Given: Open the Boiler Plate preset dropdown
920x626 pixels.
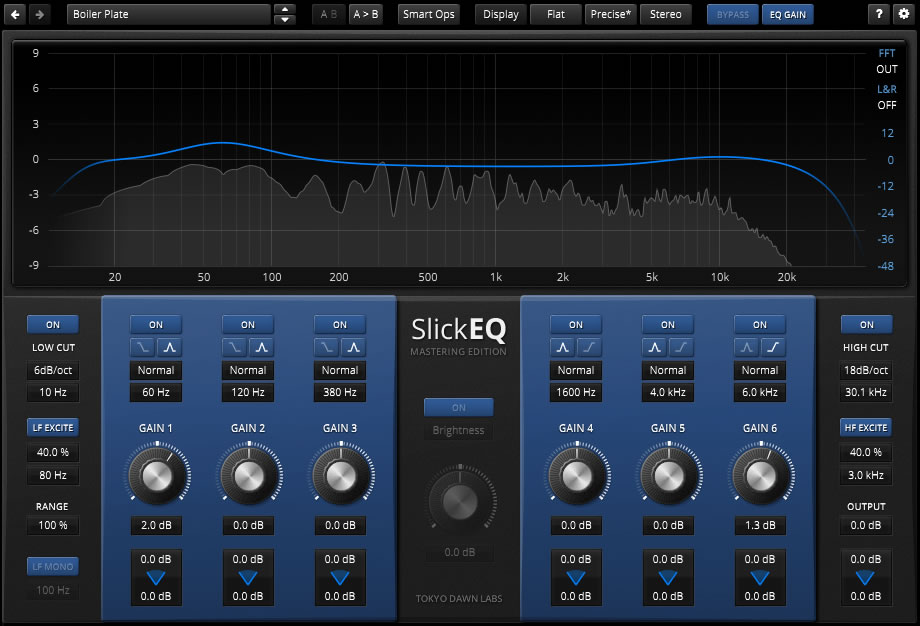Looking at the screenshot, I should pos(169,14).
